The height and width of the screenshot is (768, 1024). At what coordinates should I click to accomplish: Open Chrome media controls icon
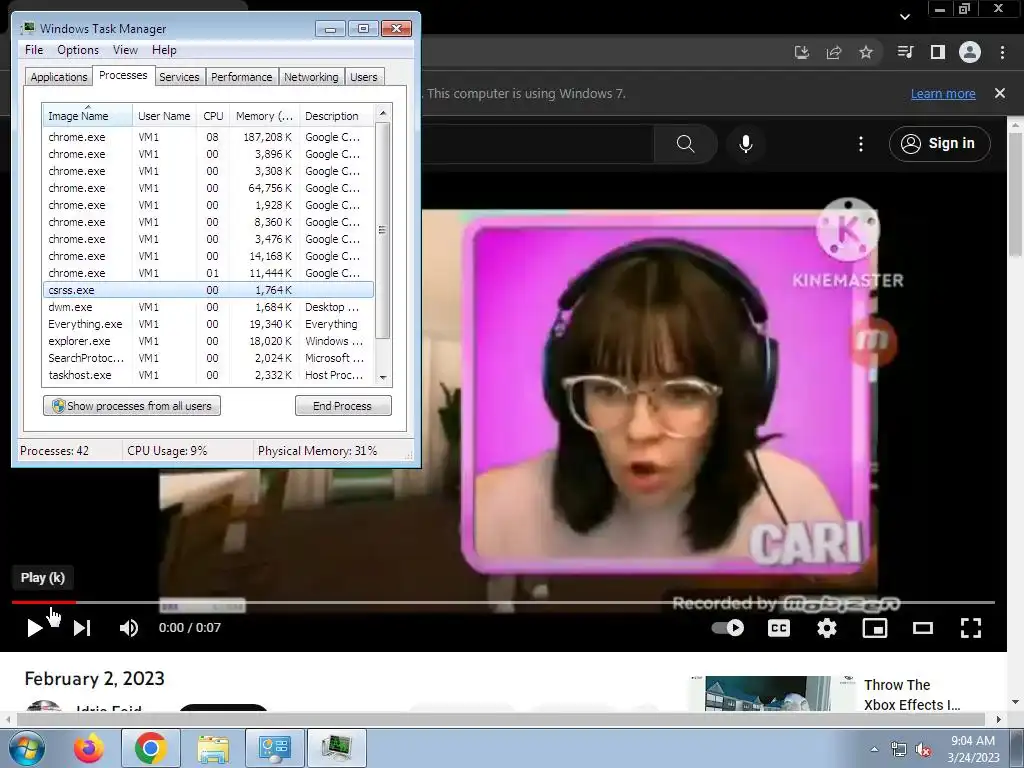905,52
